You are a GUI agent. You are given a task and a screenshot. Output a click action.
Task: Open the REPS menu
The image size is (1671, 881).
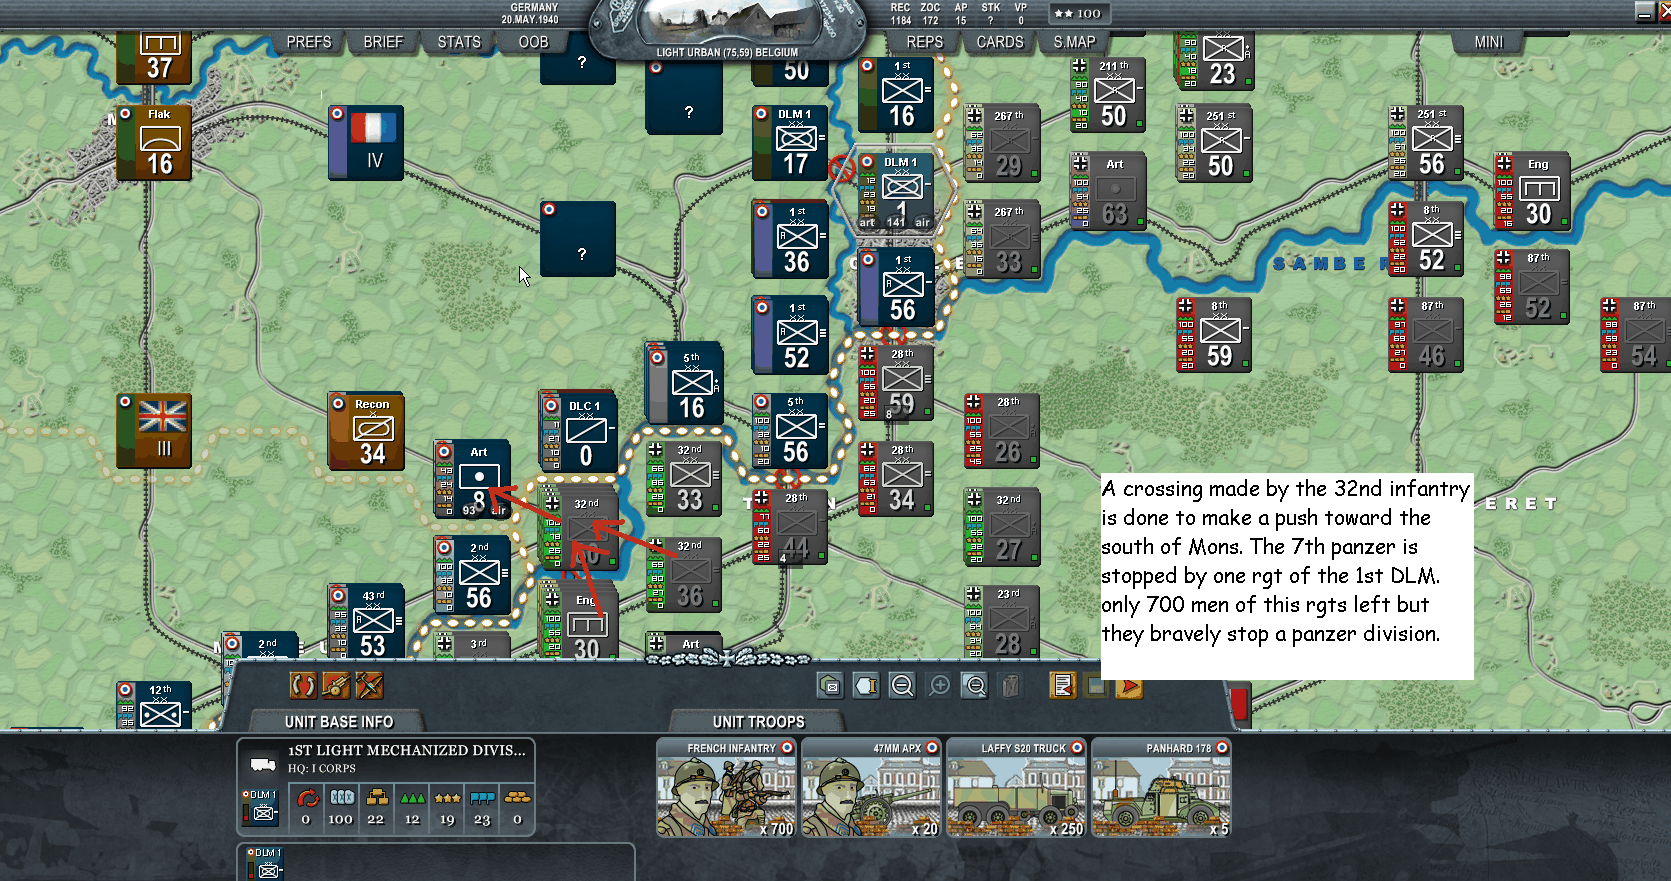925,42
